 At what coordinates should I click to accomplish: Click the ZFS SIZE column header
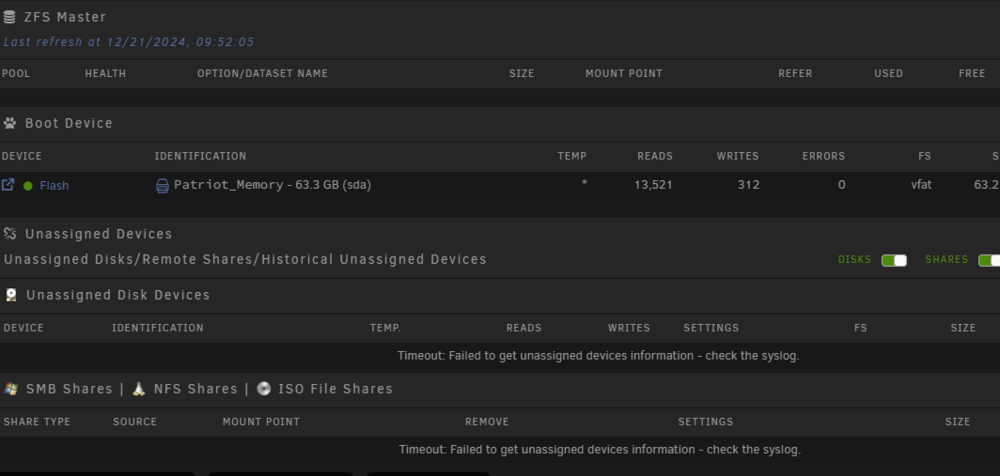[522, 73]
